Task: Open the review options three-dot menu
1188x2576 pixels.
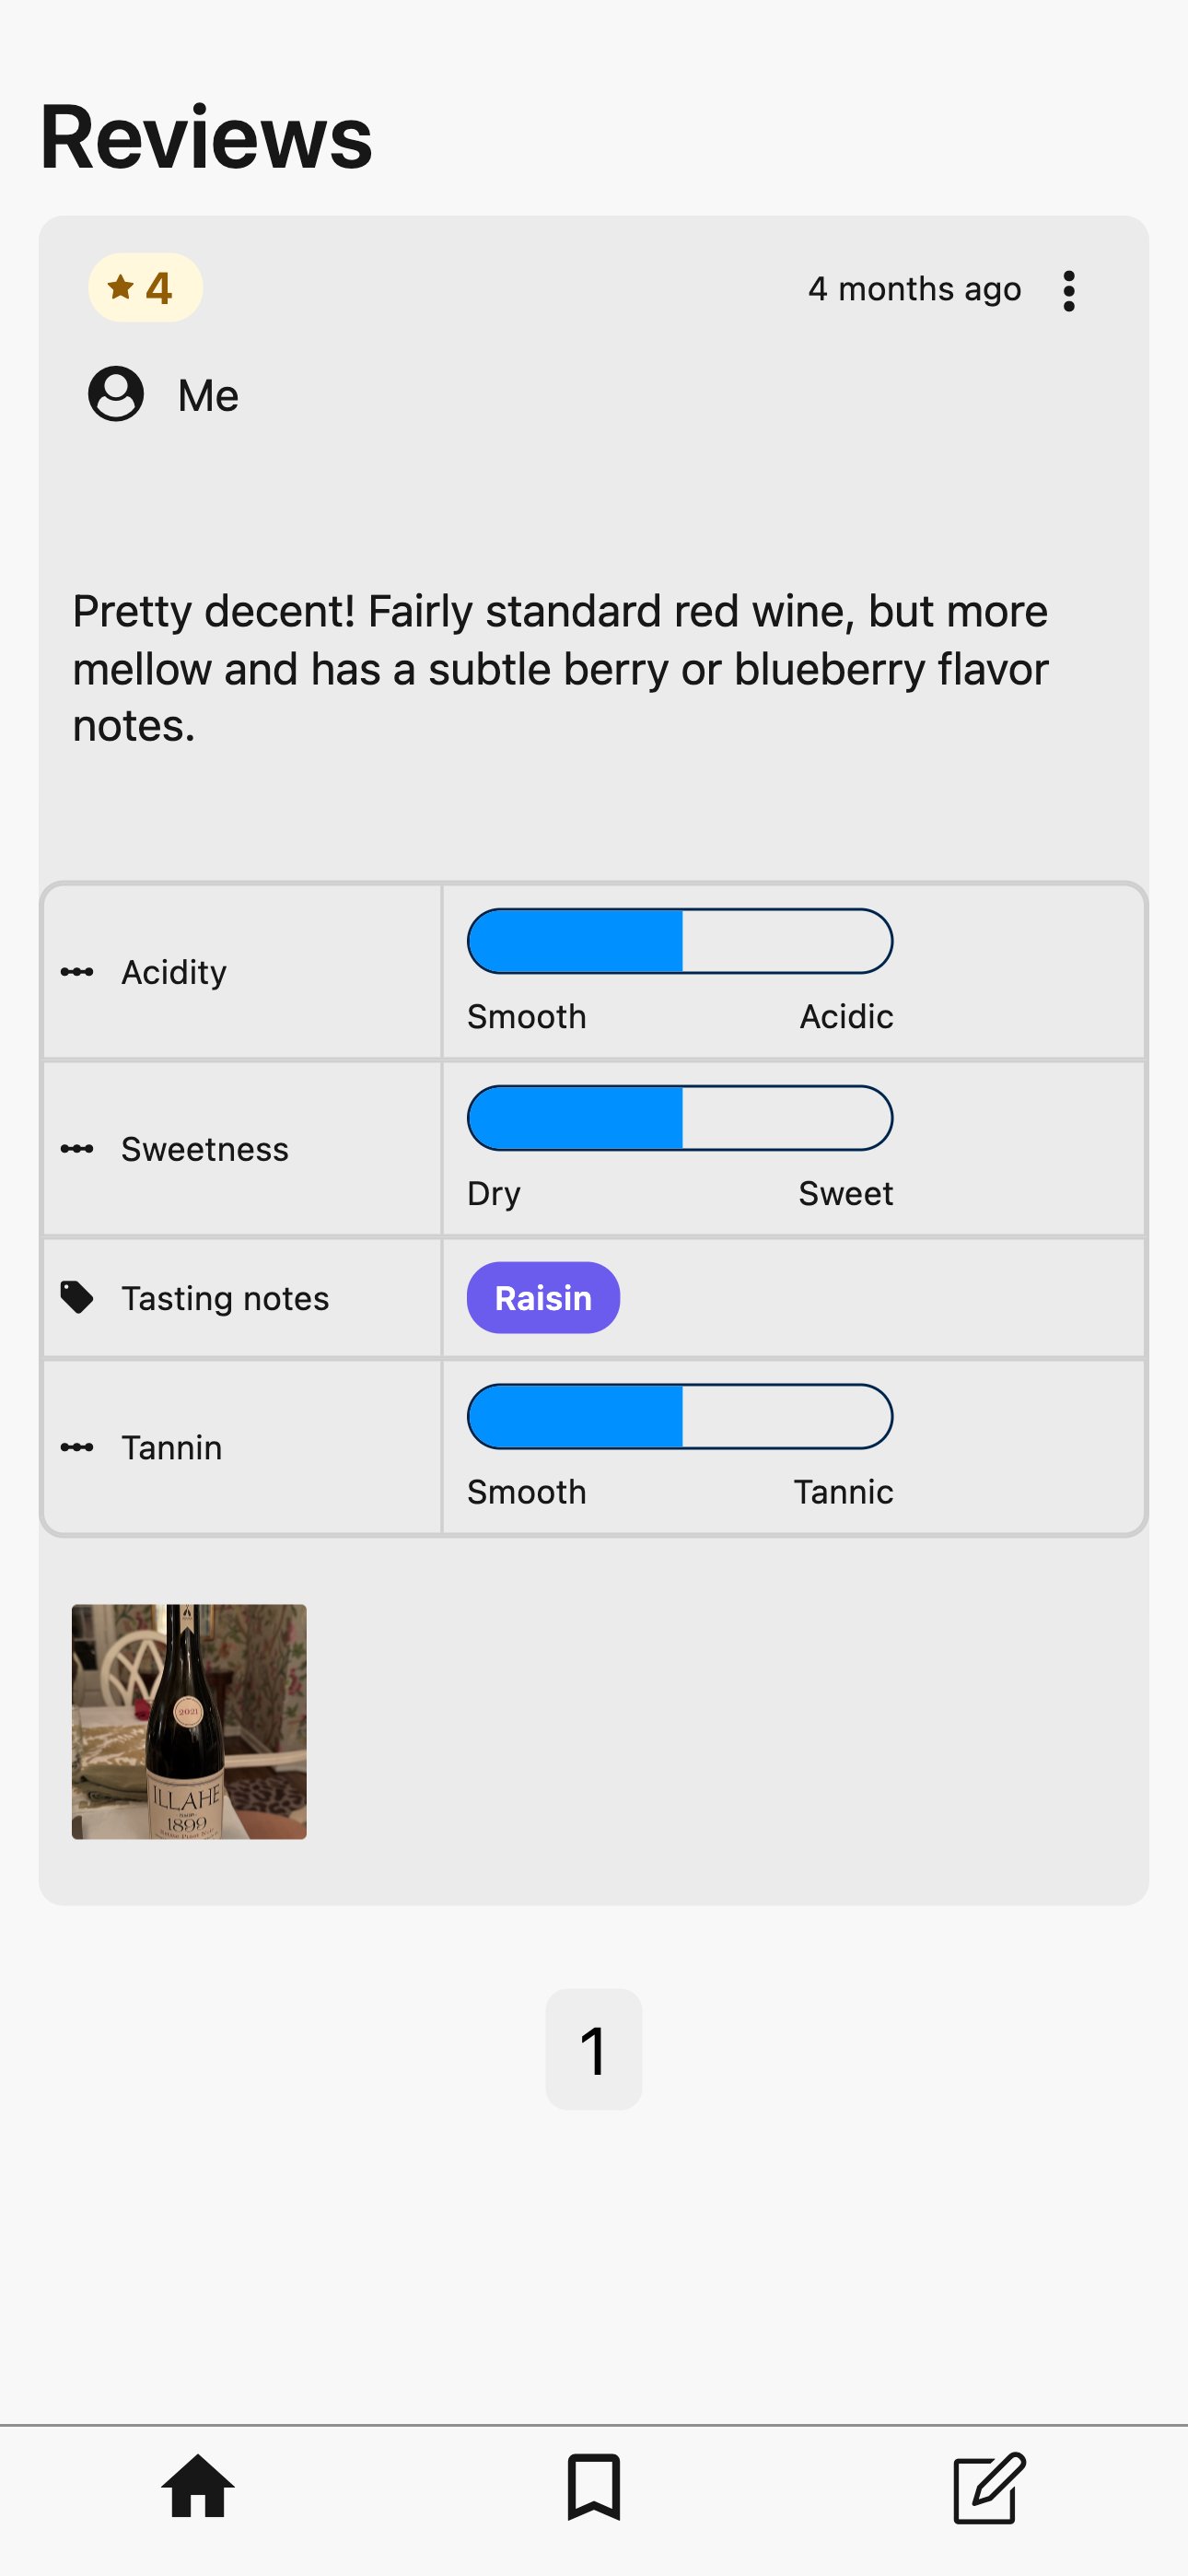Action: coord(1068,289)
